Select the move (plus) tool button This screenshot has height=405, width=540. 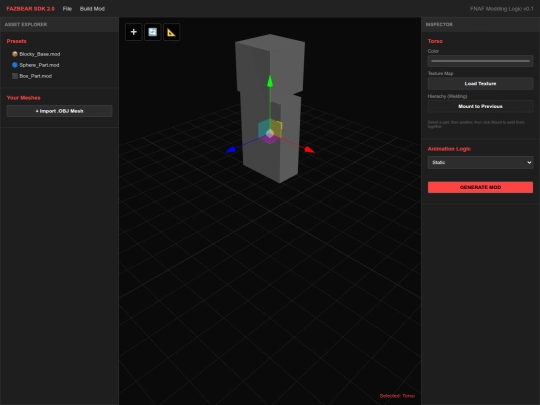(134, 32)
